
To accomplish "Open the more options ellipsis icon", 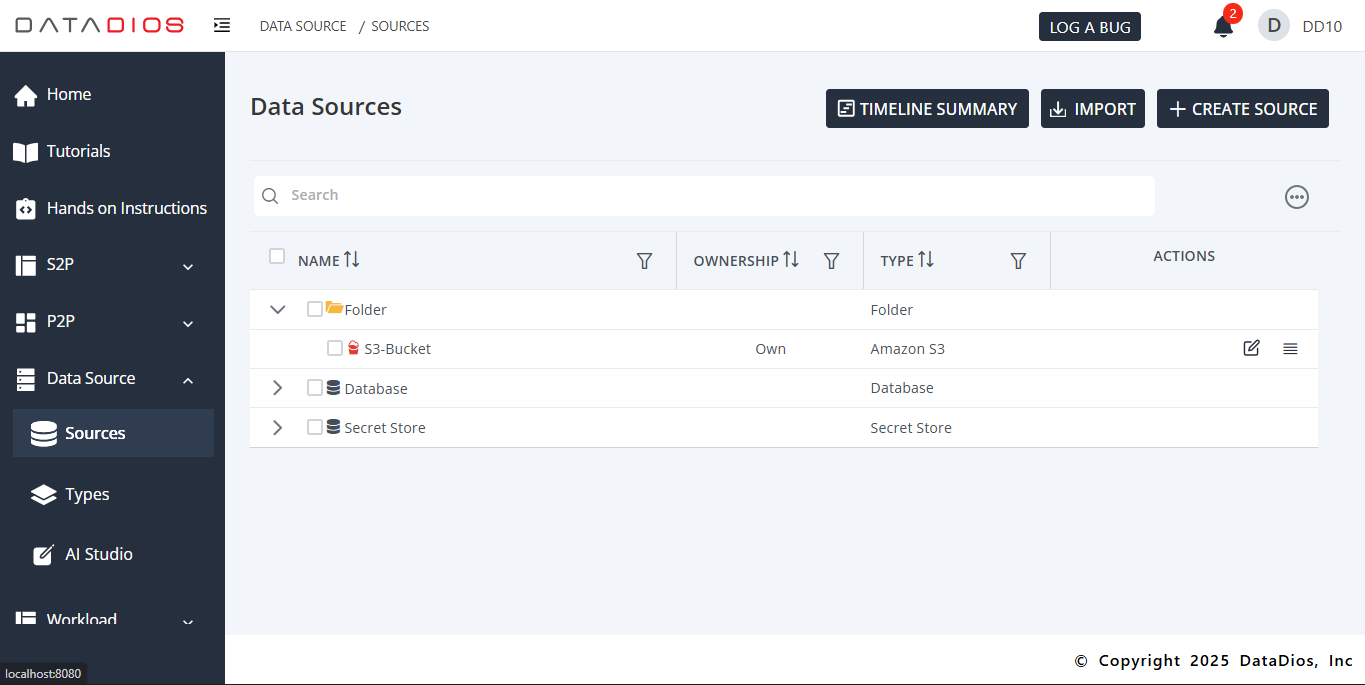I will point(1296,197).
